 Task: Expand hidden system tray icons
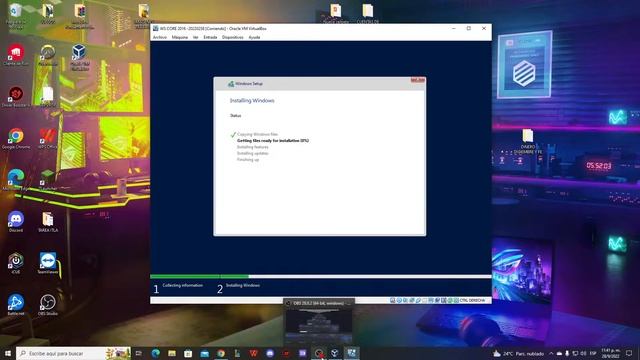(x=551, y=353)
